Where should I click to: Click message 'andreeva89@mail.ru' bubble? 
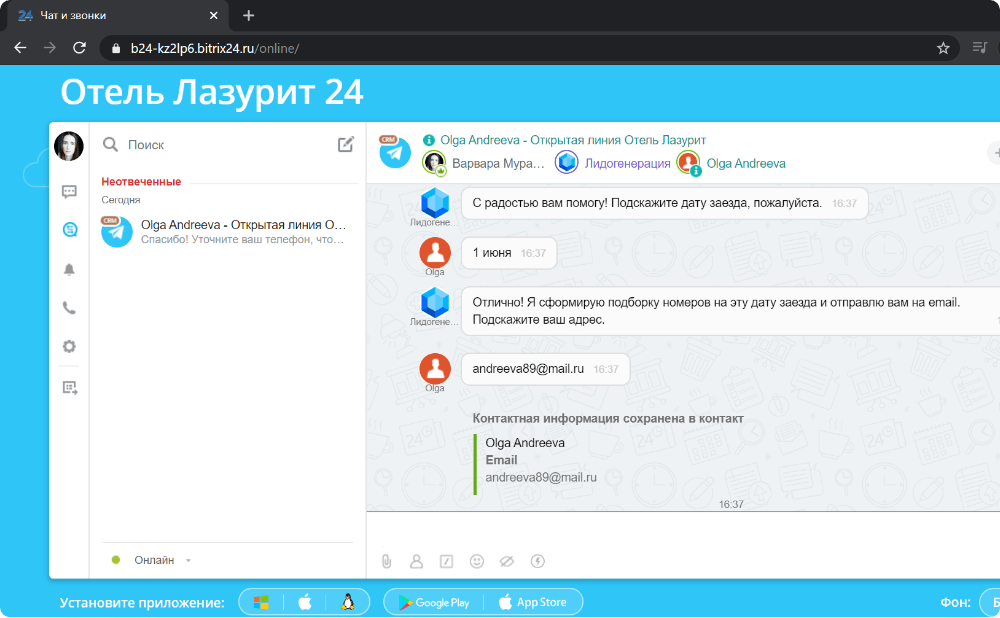point(545,369)
